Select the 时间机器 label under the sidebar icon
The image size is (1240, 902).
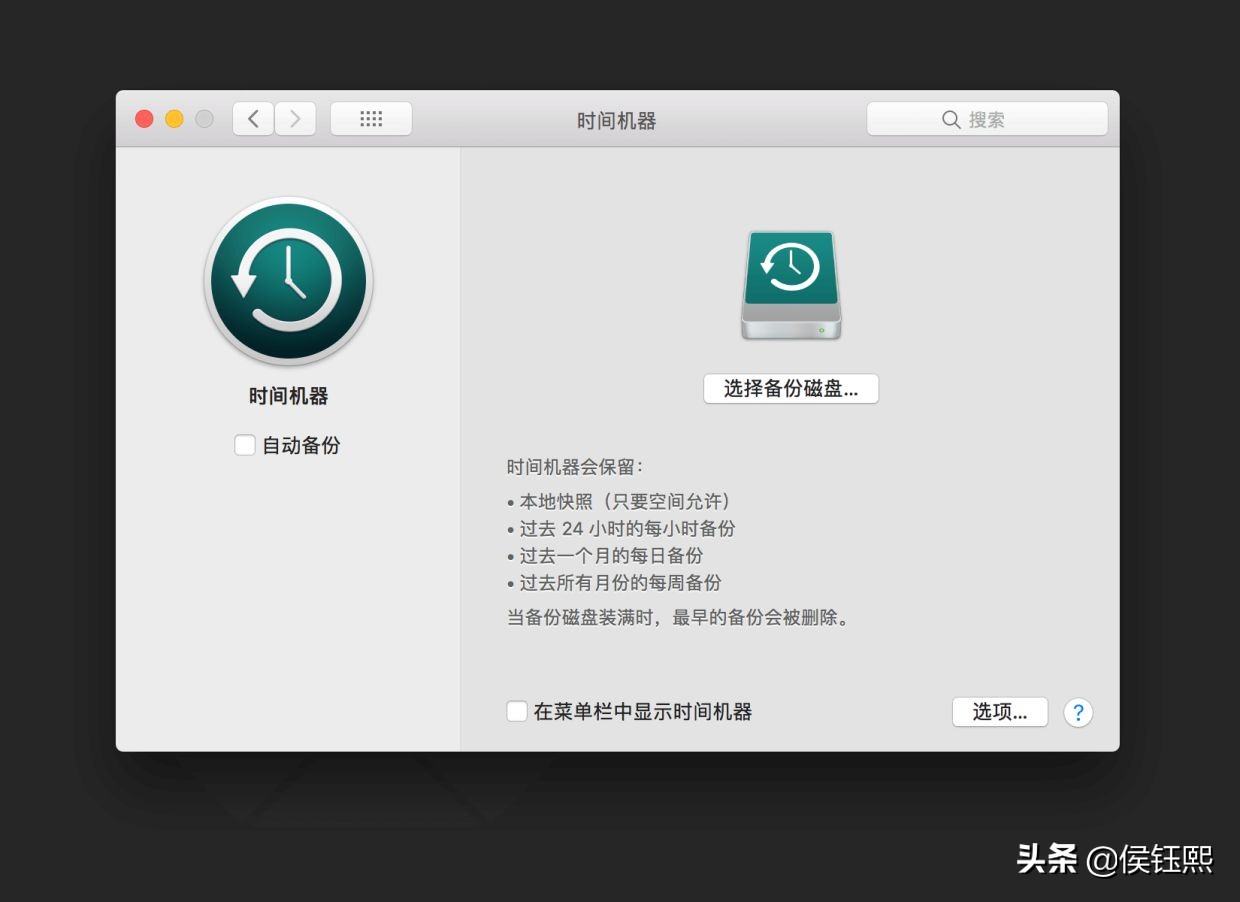click(288, 395)
